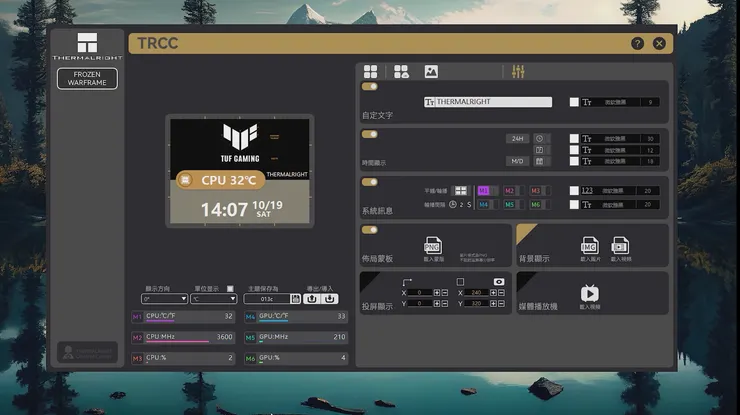
Task: Open custom text font selector size 9
Action: [620, 102]
